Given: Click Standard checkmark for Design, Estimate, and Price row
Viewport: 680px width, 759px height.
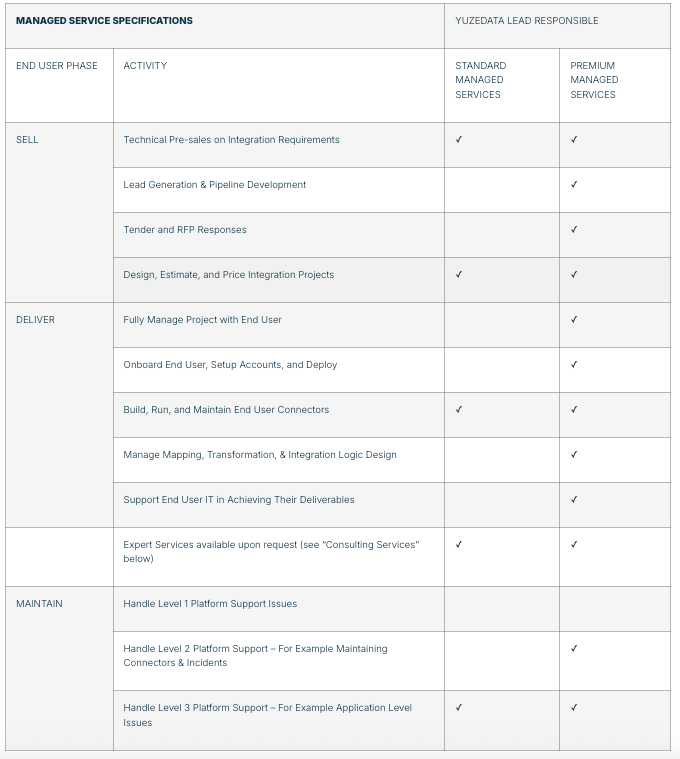Looking at the screenshot, I should click(x=459, y=275).
